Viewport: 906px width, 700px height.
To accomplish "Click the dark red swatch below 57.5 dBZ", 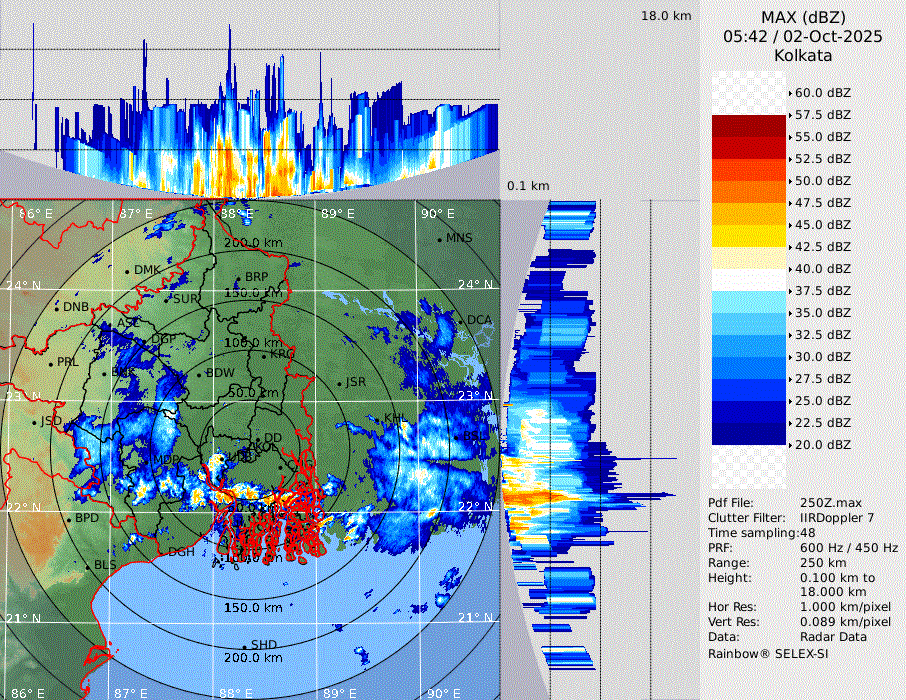I will tap(748, 126).
